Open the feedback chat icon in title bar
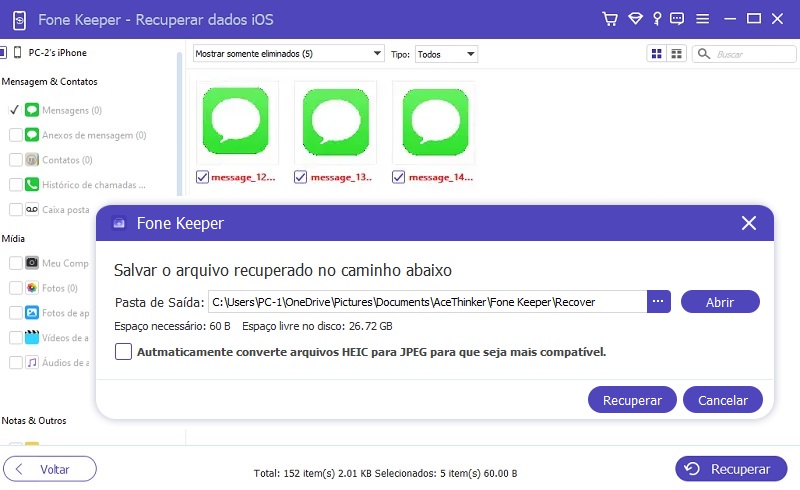Viewport: 800px width, 490px height. pos(677,19)
